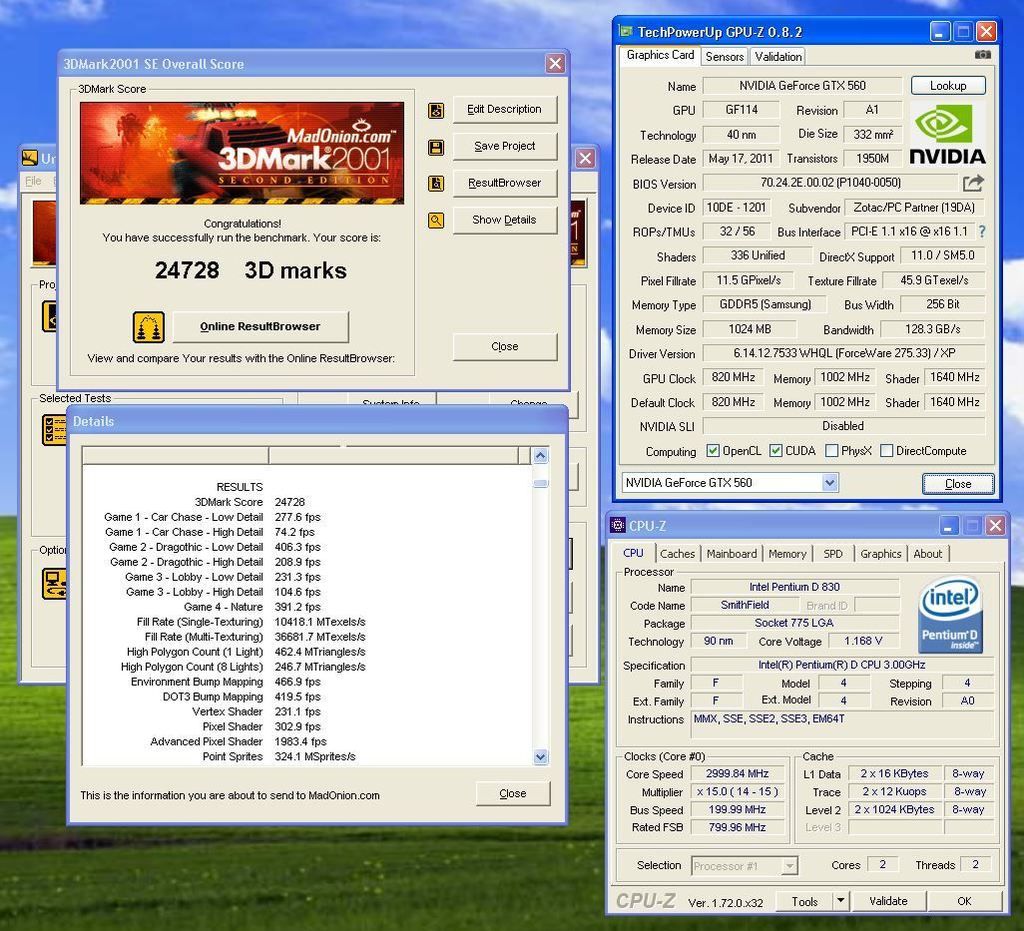Click GPU-Z screenshot camera icon

(x=982, y=55)
